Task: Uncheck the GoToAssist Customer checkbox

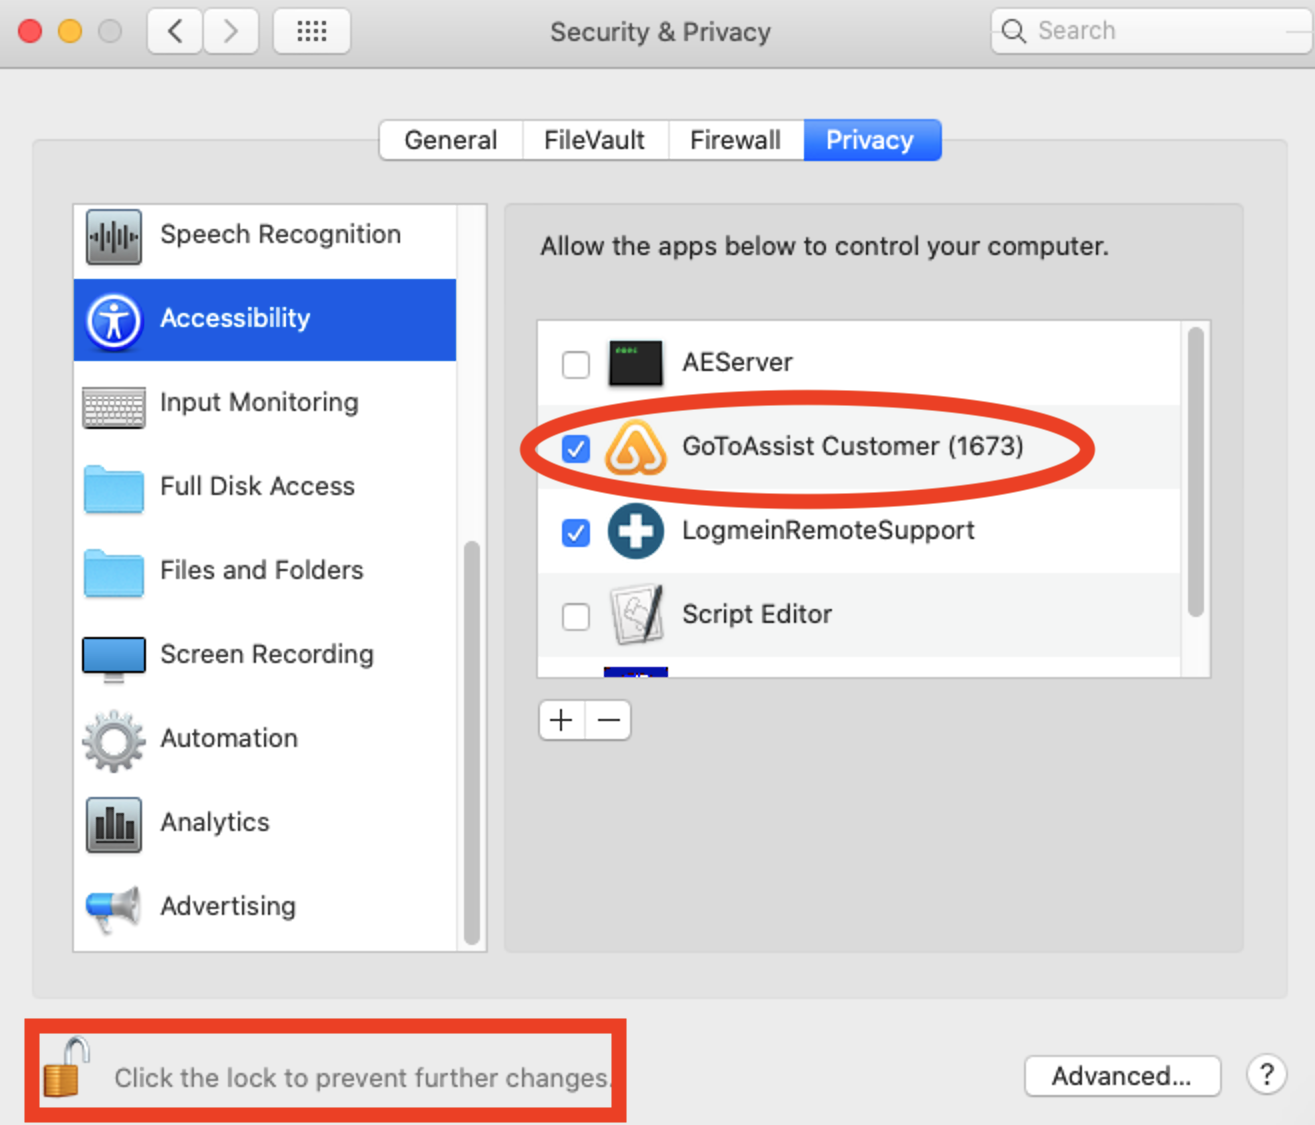Action: [576, 448]
